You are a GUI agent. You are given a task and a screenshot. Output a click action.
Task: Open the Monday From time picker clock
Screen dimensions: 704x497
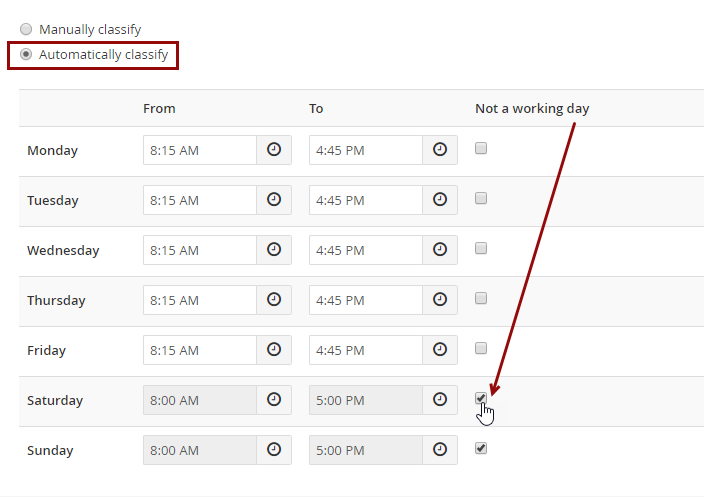(274, 150)
